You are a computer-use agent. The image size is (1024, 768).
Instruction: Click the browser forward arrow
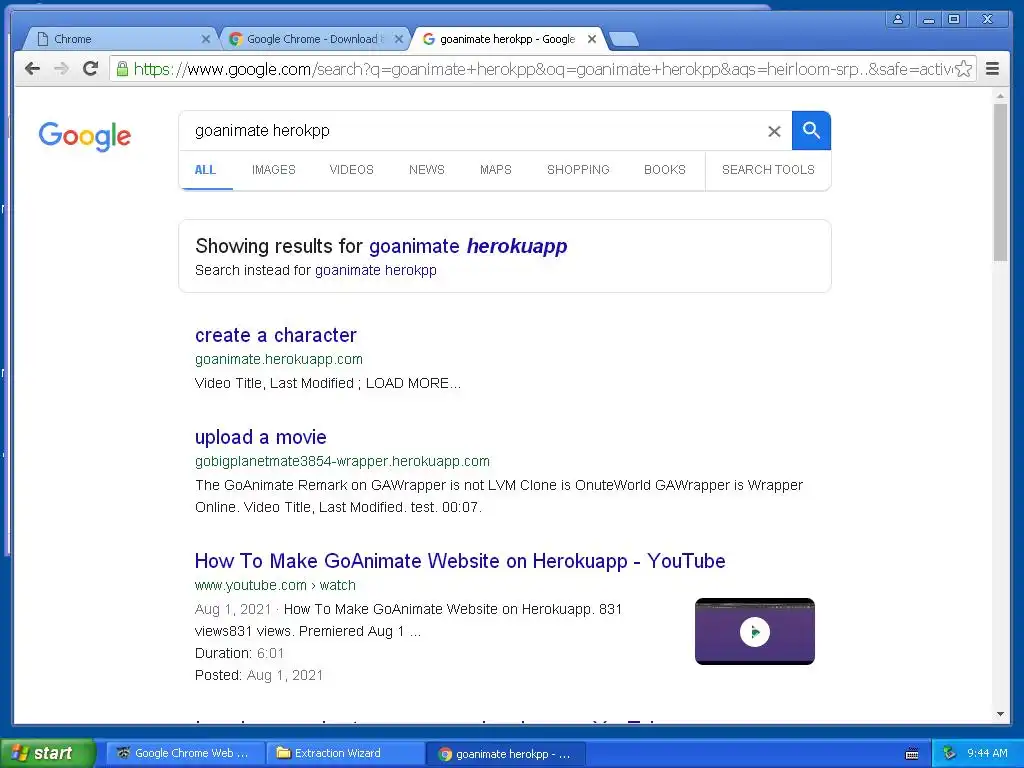click(x=61, y=69)
